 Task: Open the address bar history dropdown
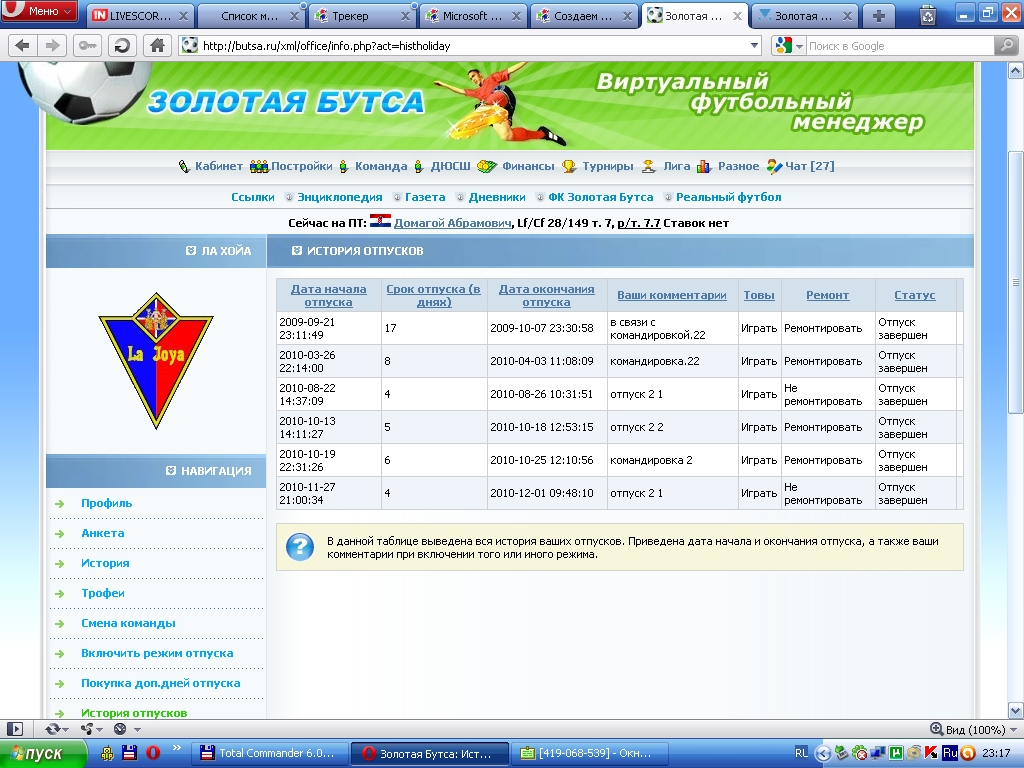pyautogui.click(x=755, y=46)
